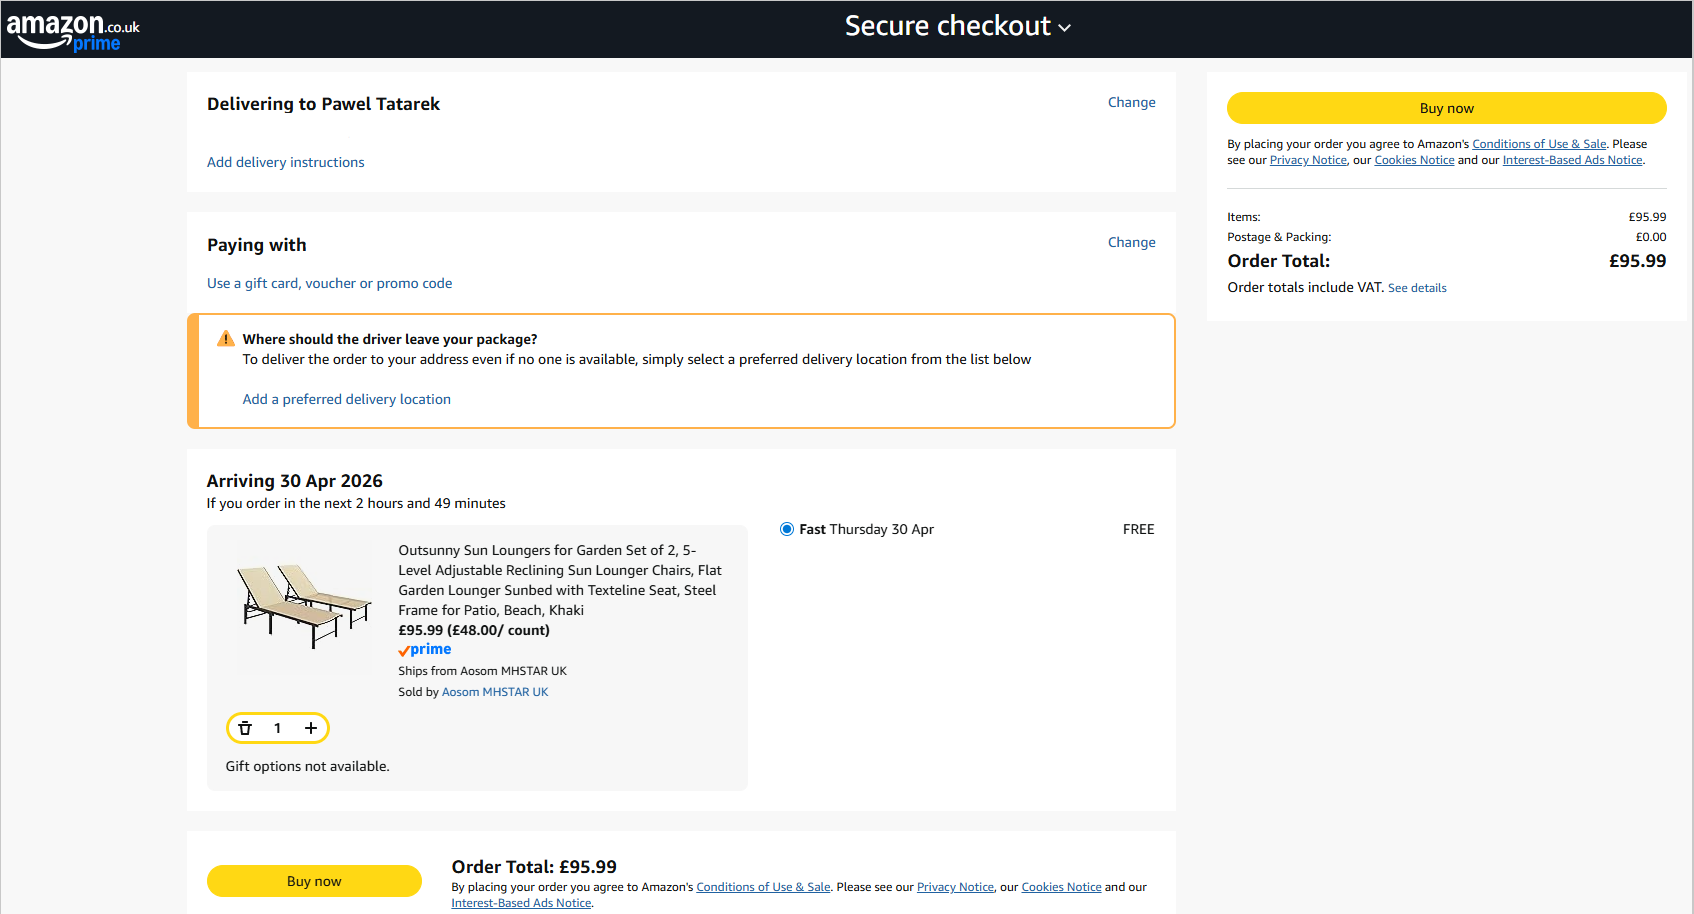Open the Aosom MHSTAR UK seller link
1694x914 pixels.
[495, 692]
